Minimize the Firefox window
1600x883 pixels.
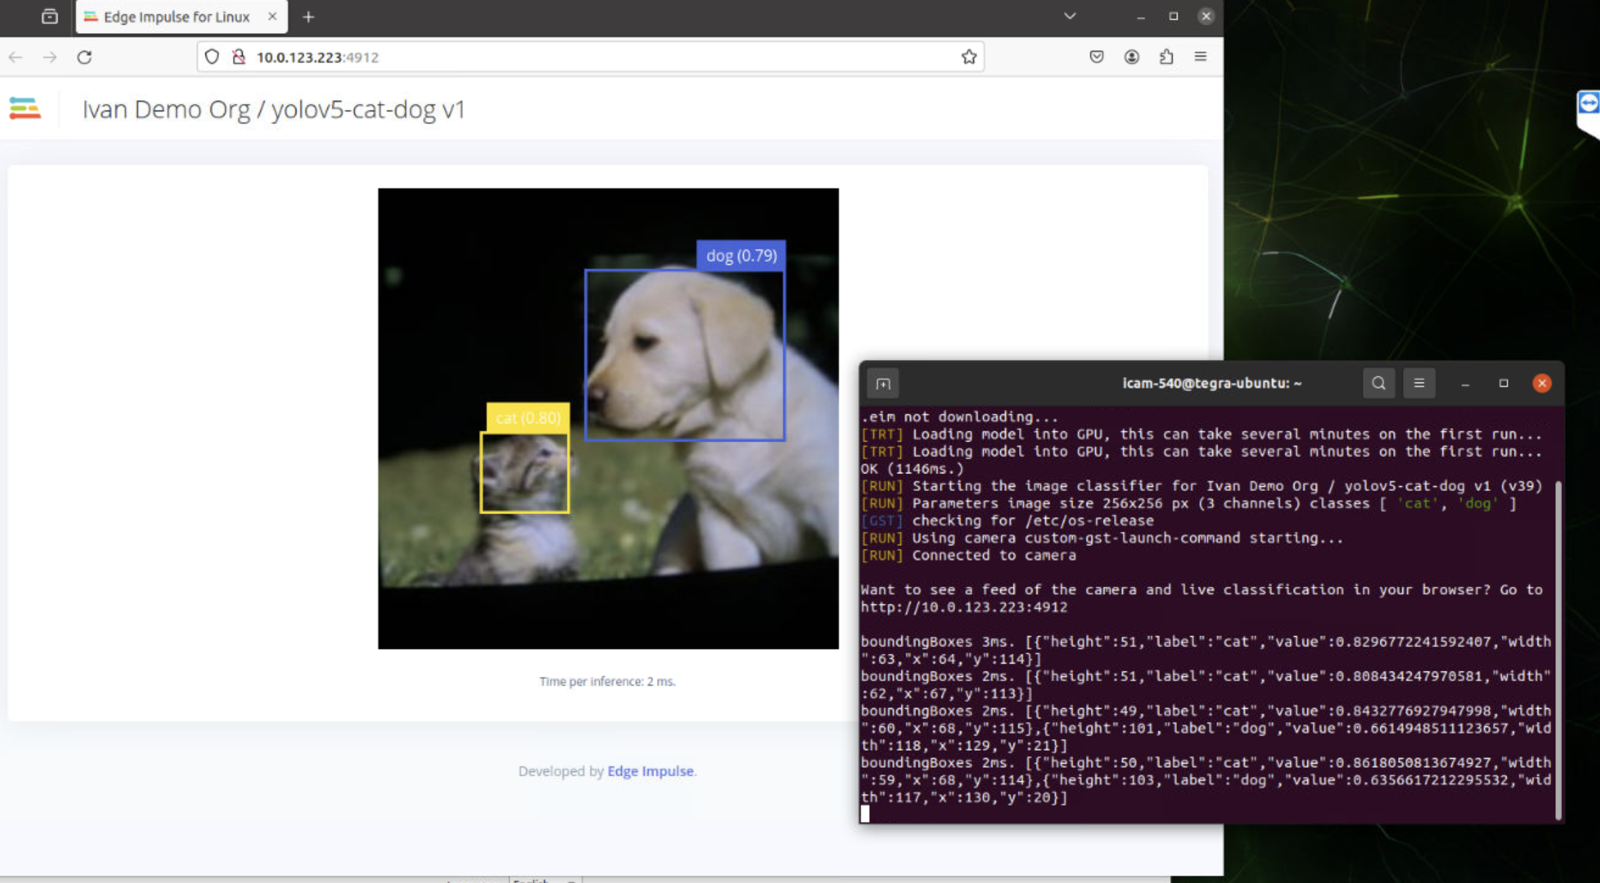(x=1140, y=16)
